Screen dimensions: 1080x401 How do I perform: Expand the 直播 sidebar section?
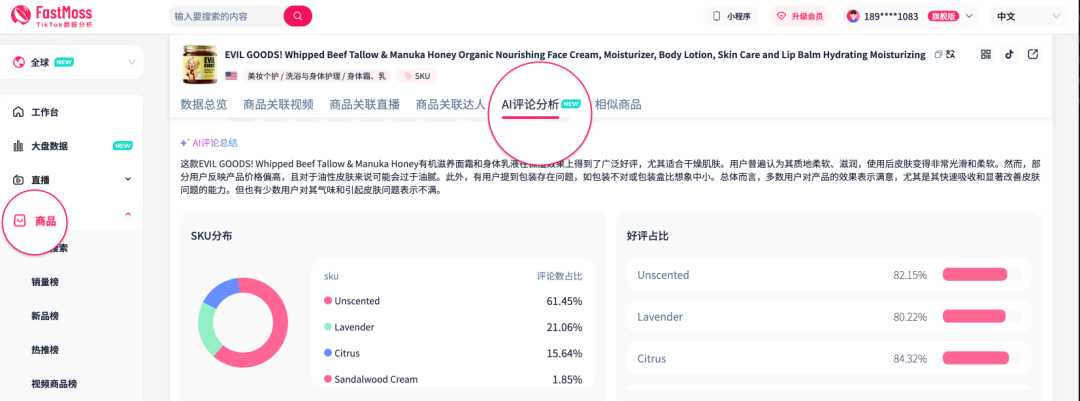(128, 180)
